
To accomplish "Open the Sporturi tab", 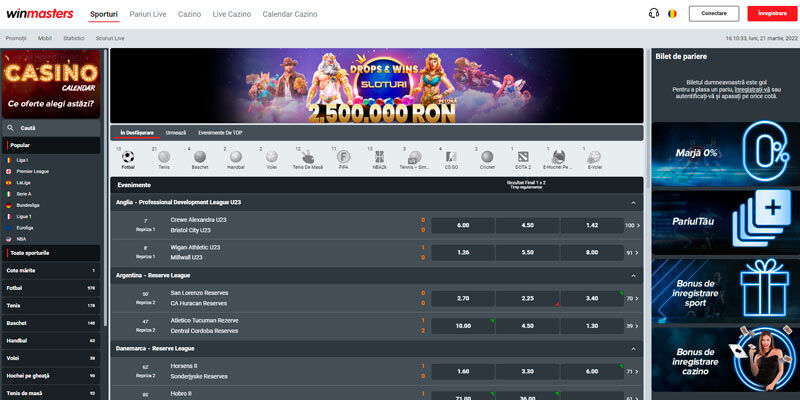I will [104, 14].
